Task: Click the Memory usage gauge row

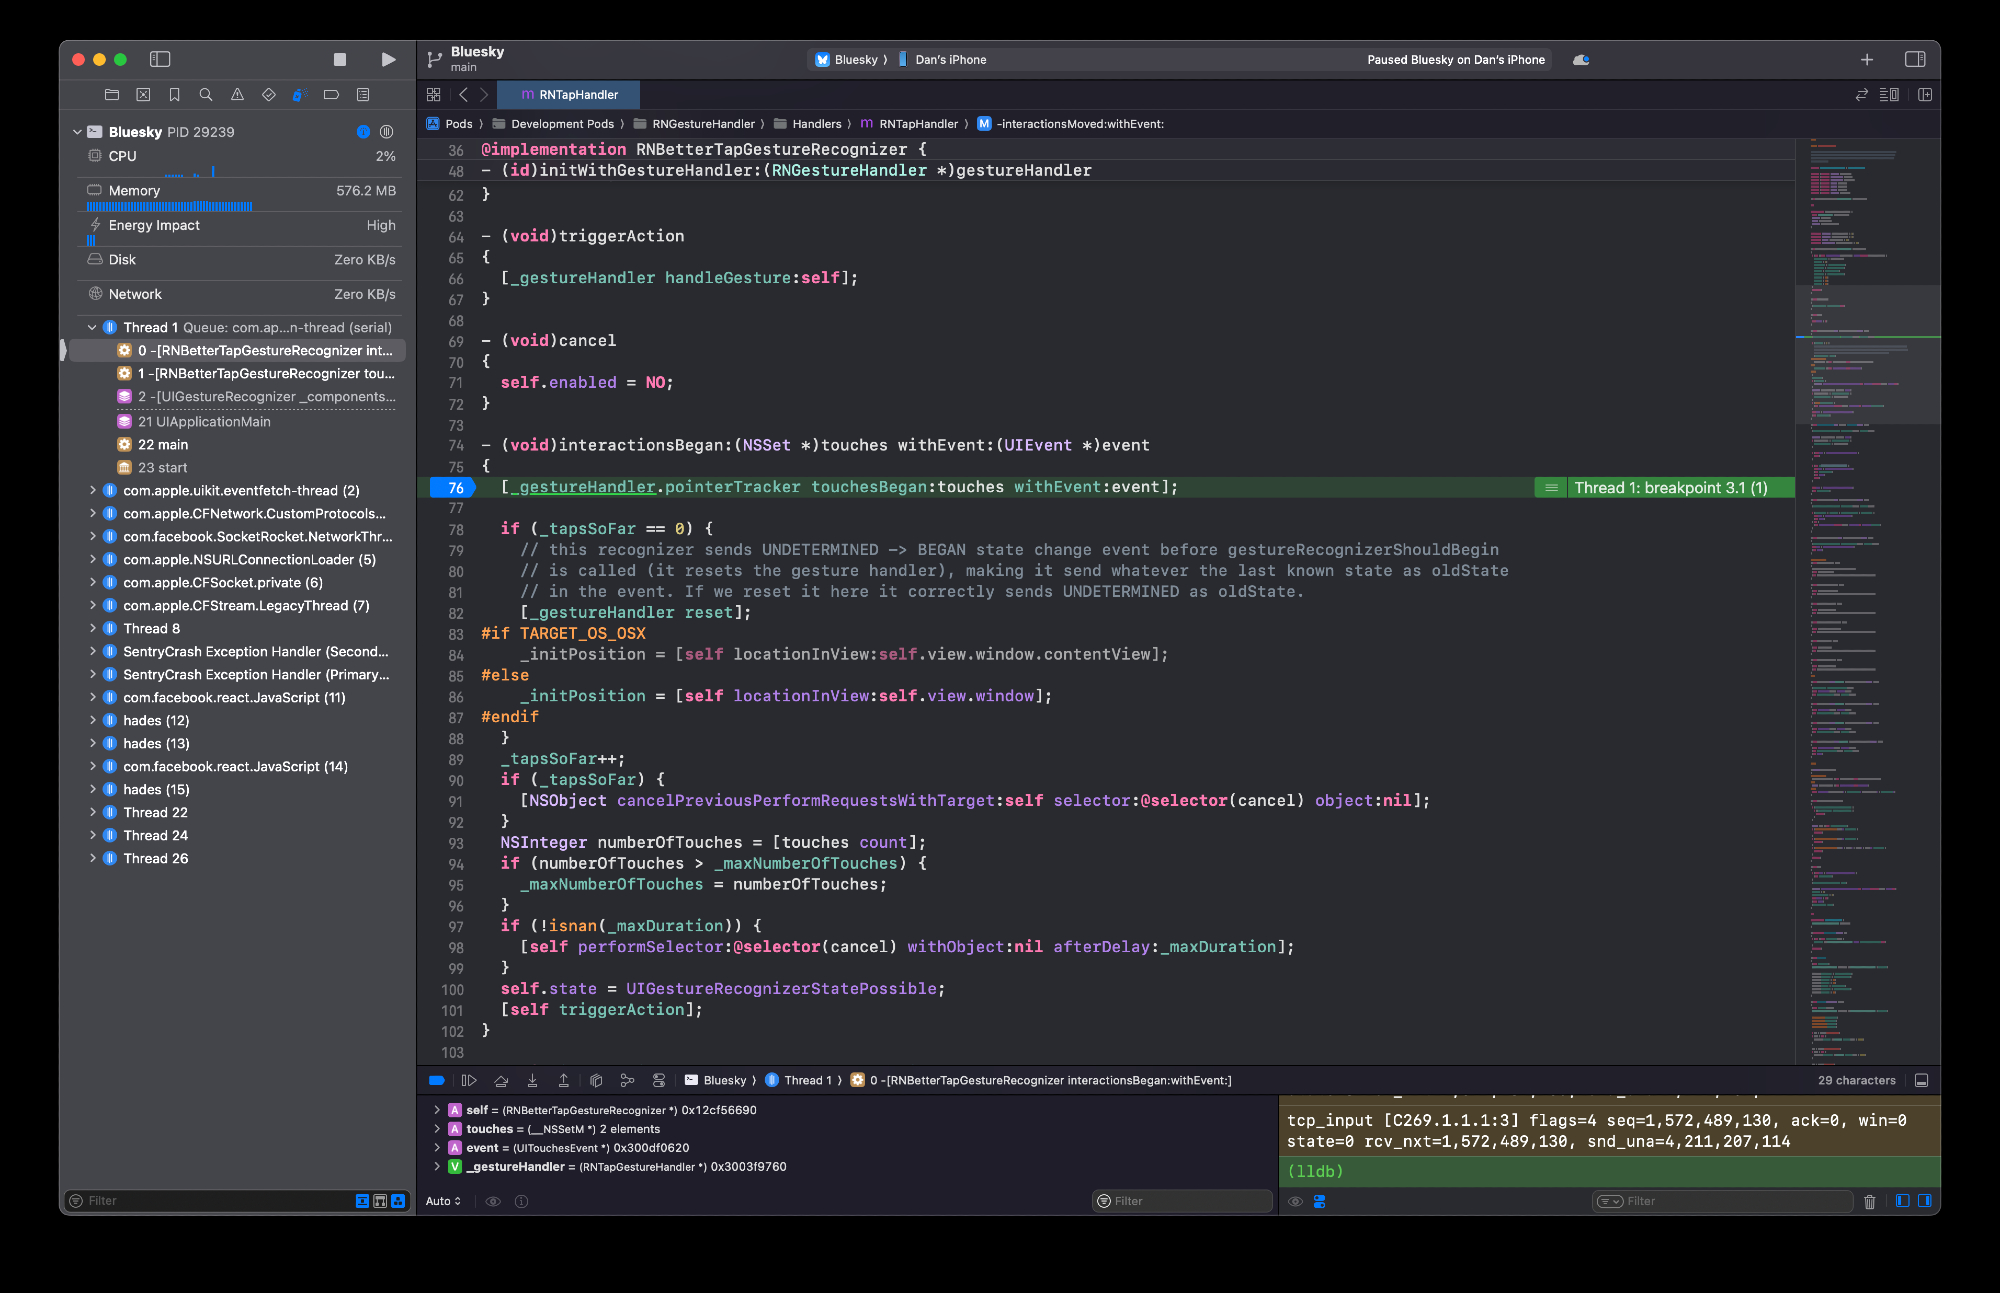Action: [240, 190]
